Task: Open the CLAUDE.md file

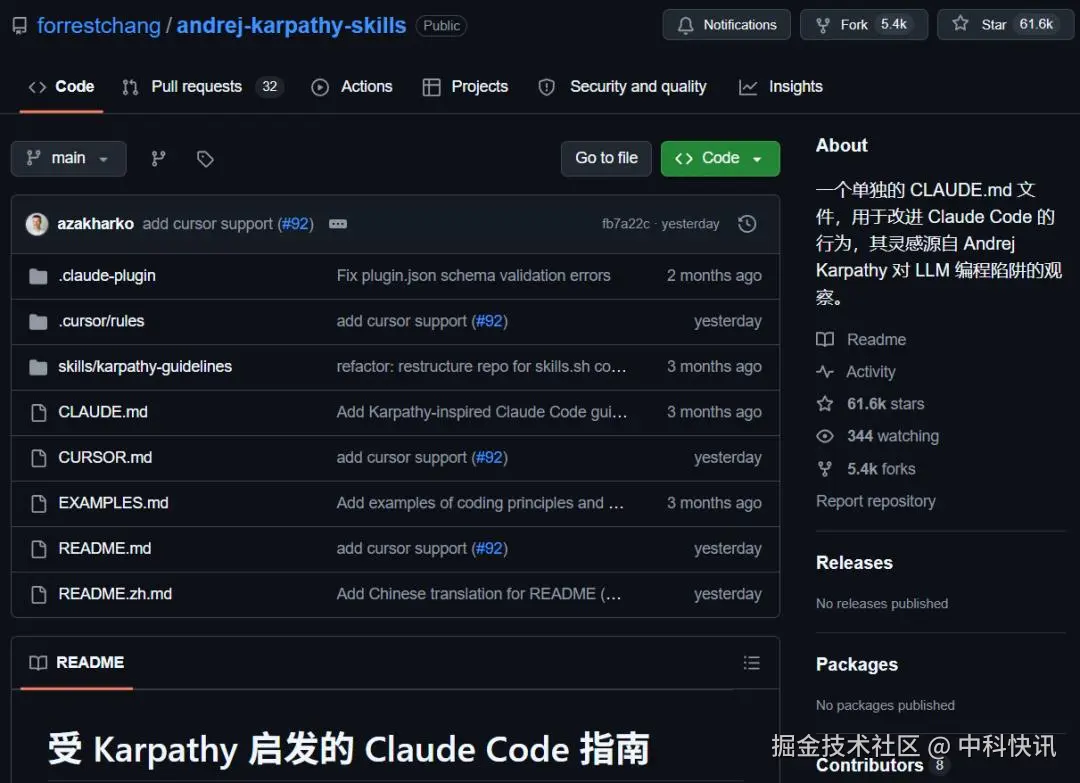Action: (x=103, y=412)
